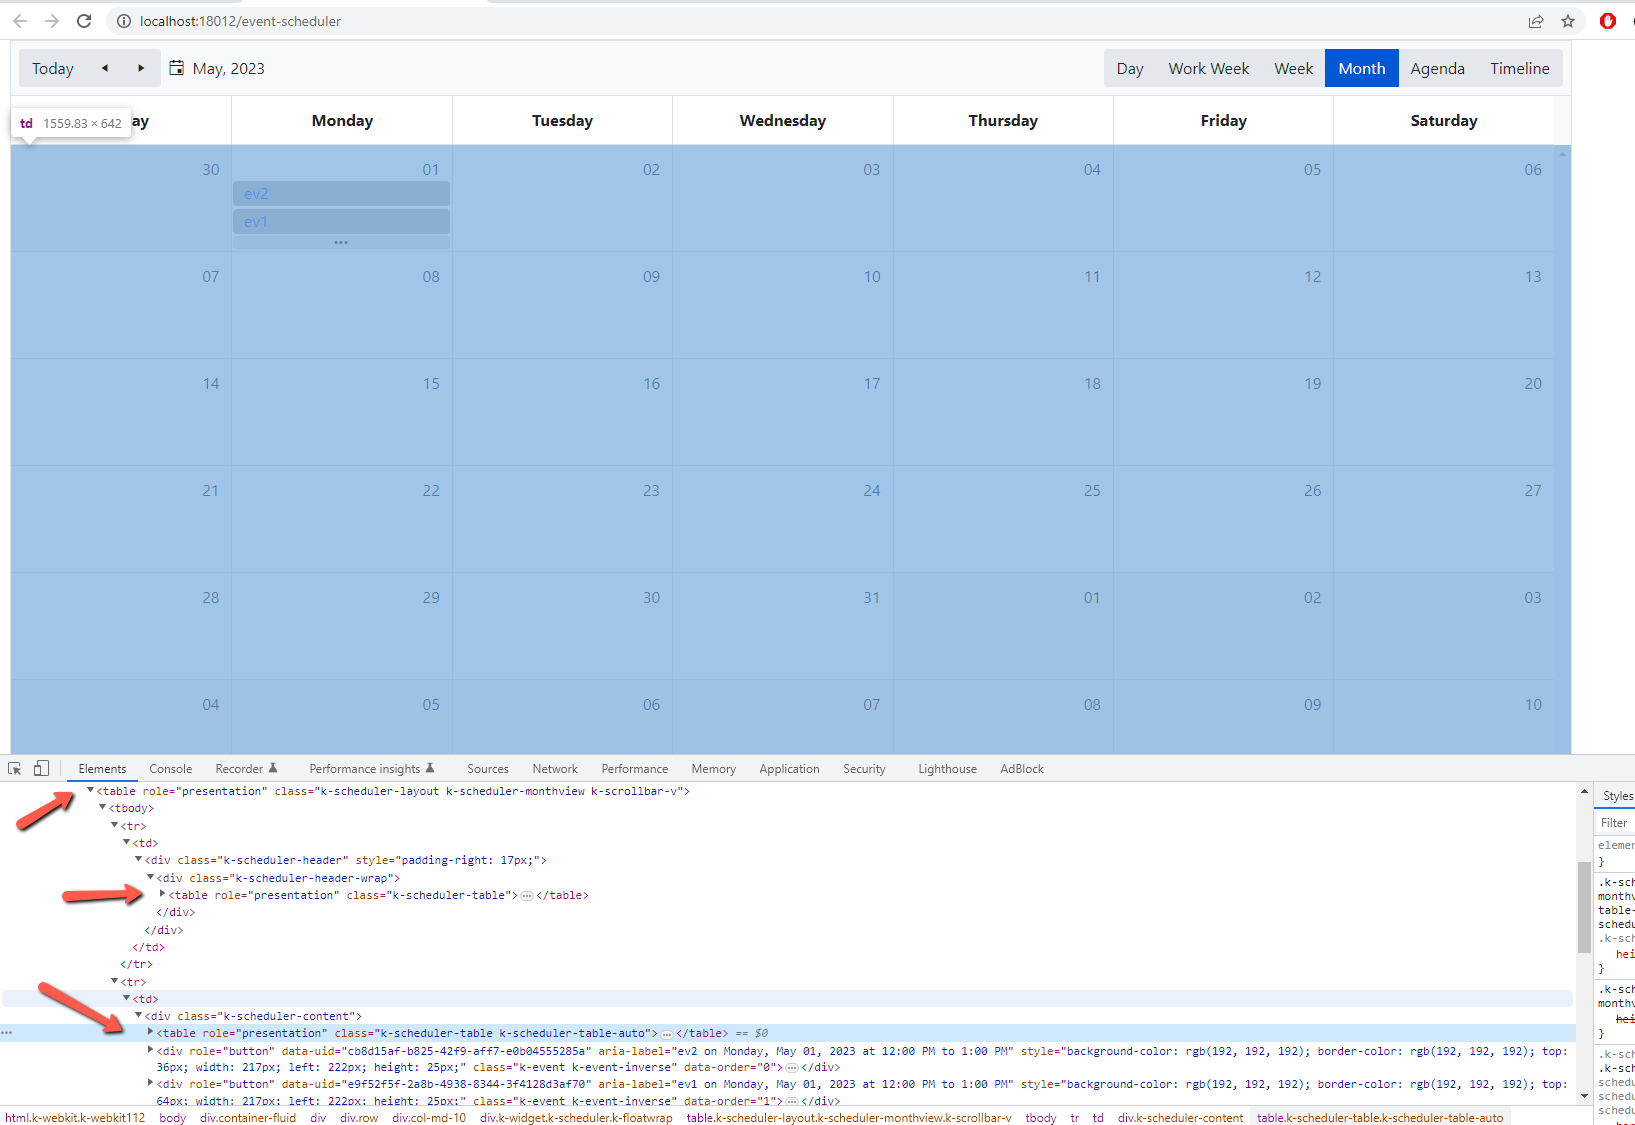Viewport: 1635px width, 1125px height.
Task: Select the May 17 day cell
Action: 783,412
